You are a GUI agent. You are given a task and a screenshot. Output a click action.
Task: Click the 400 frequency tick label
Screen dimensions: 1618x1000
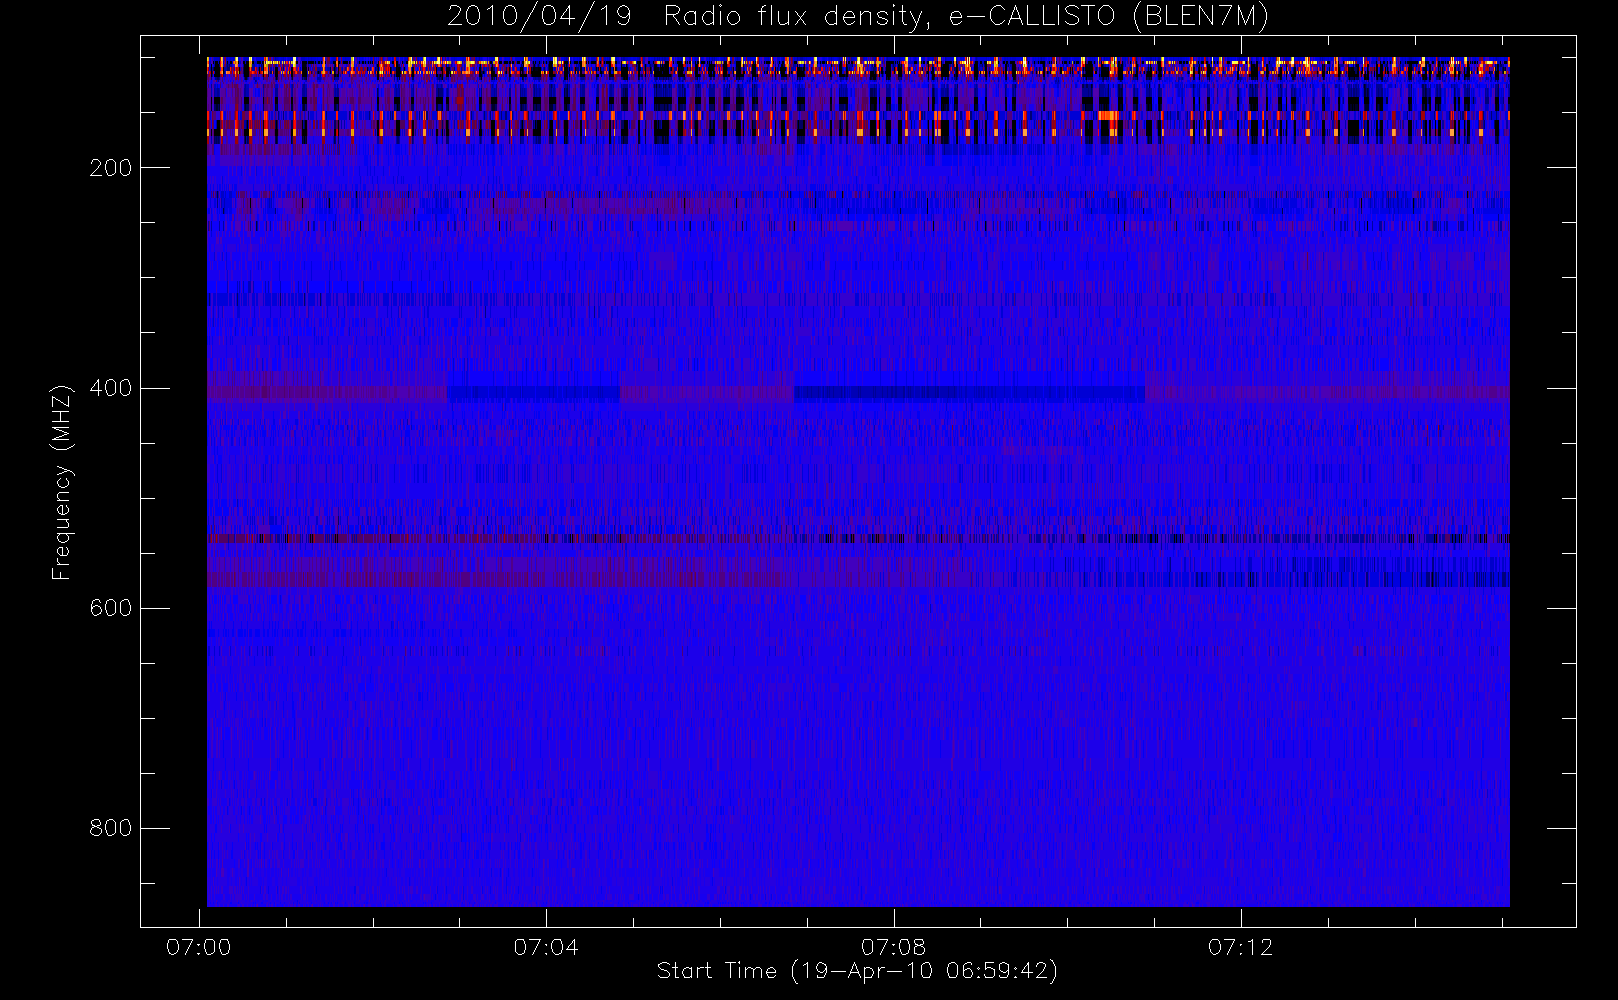pyautogui.click(x=111, y=388)
